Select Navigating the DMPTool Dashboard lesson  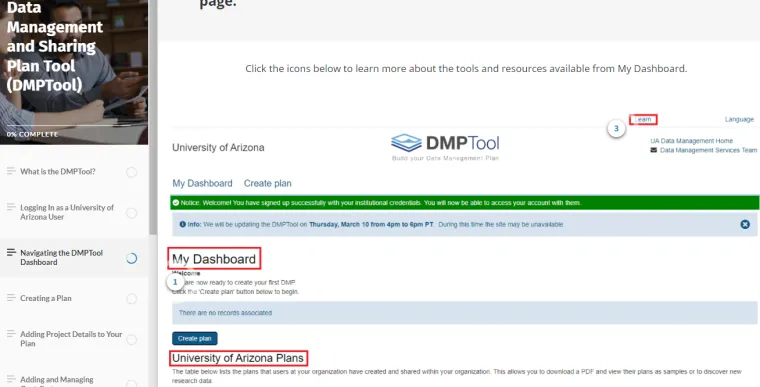tap(62, 258)
